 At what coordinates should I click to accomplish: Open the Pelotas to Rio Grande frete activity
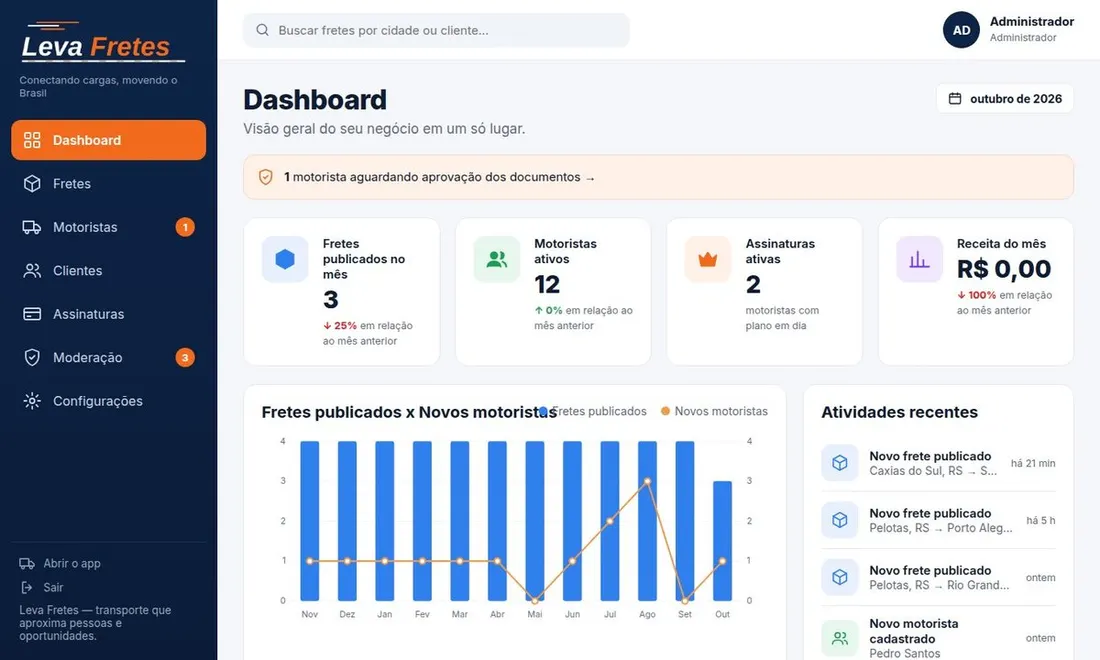click(x=939, y=577)
